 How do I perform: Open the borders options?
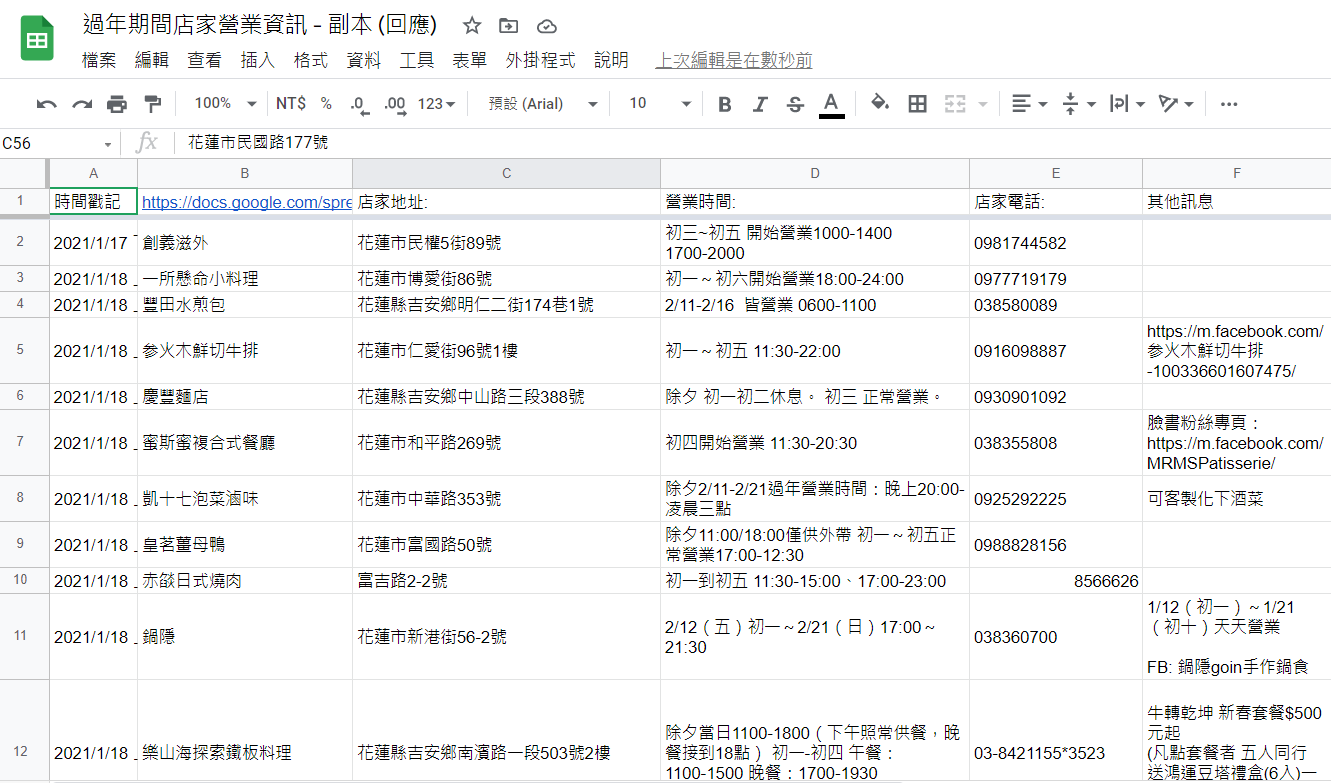pos(917,104)
